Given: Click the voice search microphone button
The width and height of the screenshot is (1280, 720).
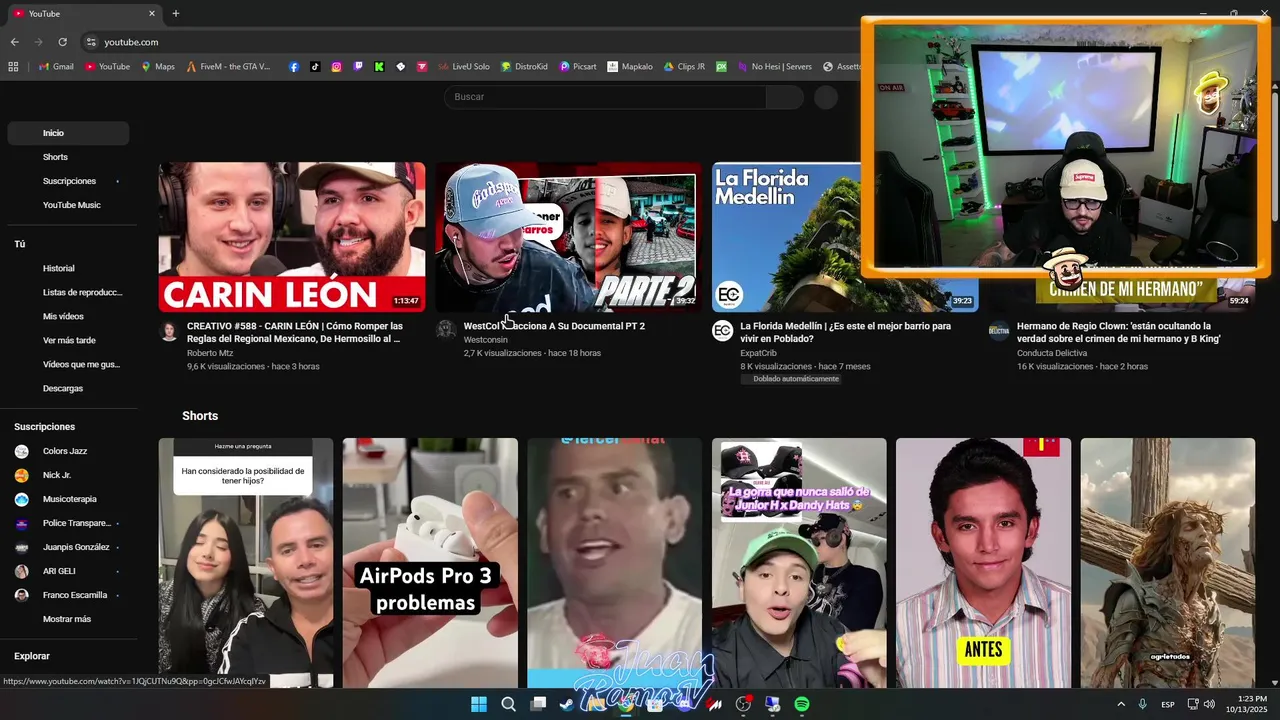Looking at the screenshot, I should coord(826,97).
